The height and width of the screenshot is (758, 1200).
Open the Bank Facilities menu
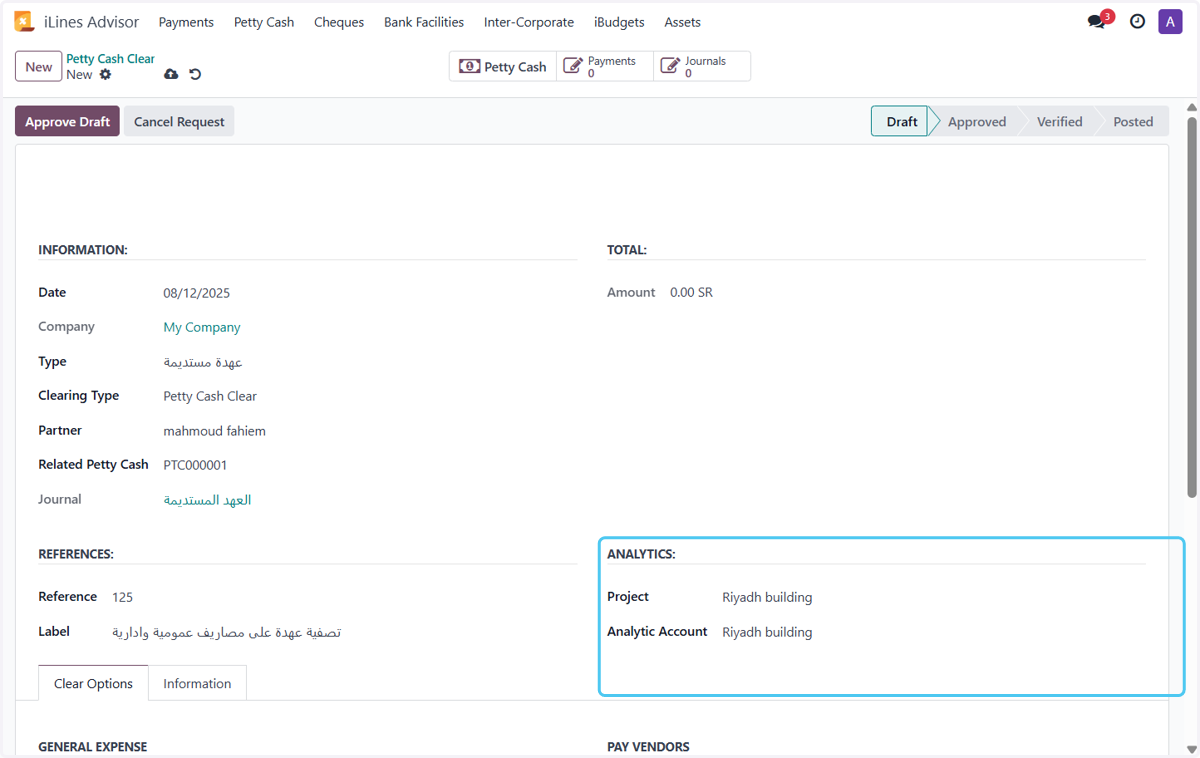(x=424, y=22)
